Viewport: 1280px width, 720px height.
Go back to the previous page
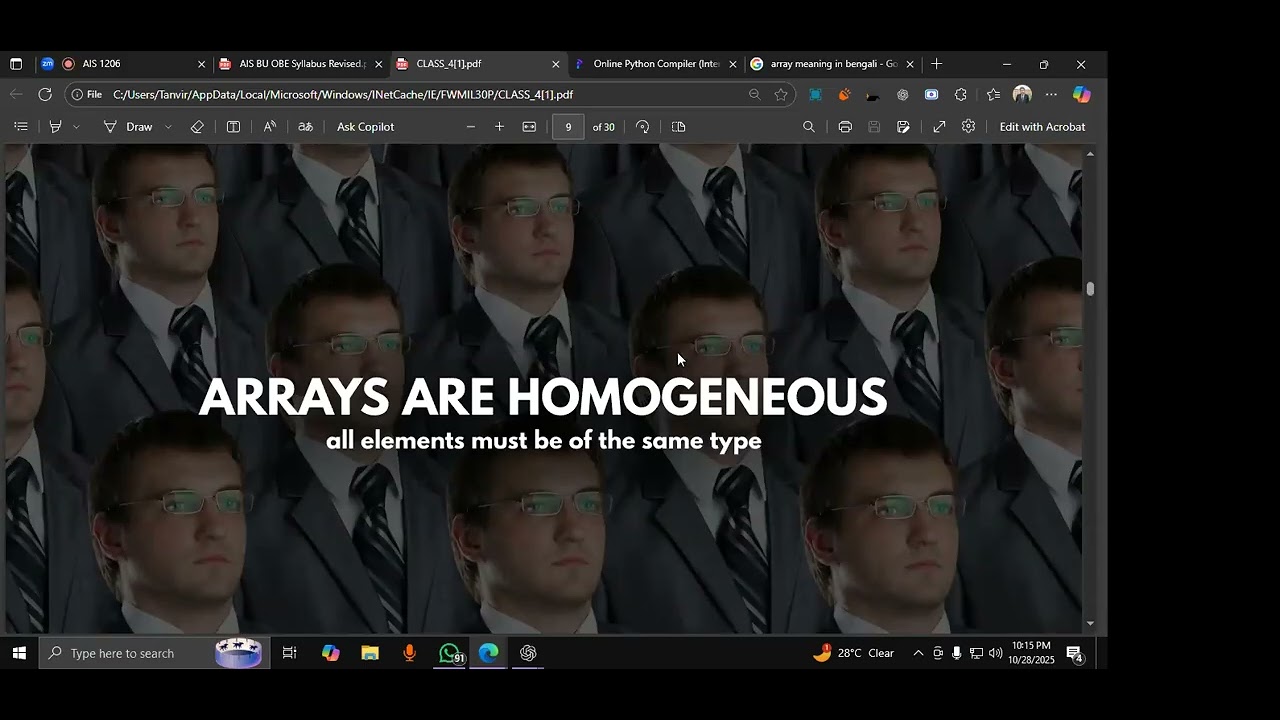tap(16, 94)
